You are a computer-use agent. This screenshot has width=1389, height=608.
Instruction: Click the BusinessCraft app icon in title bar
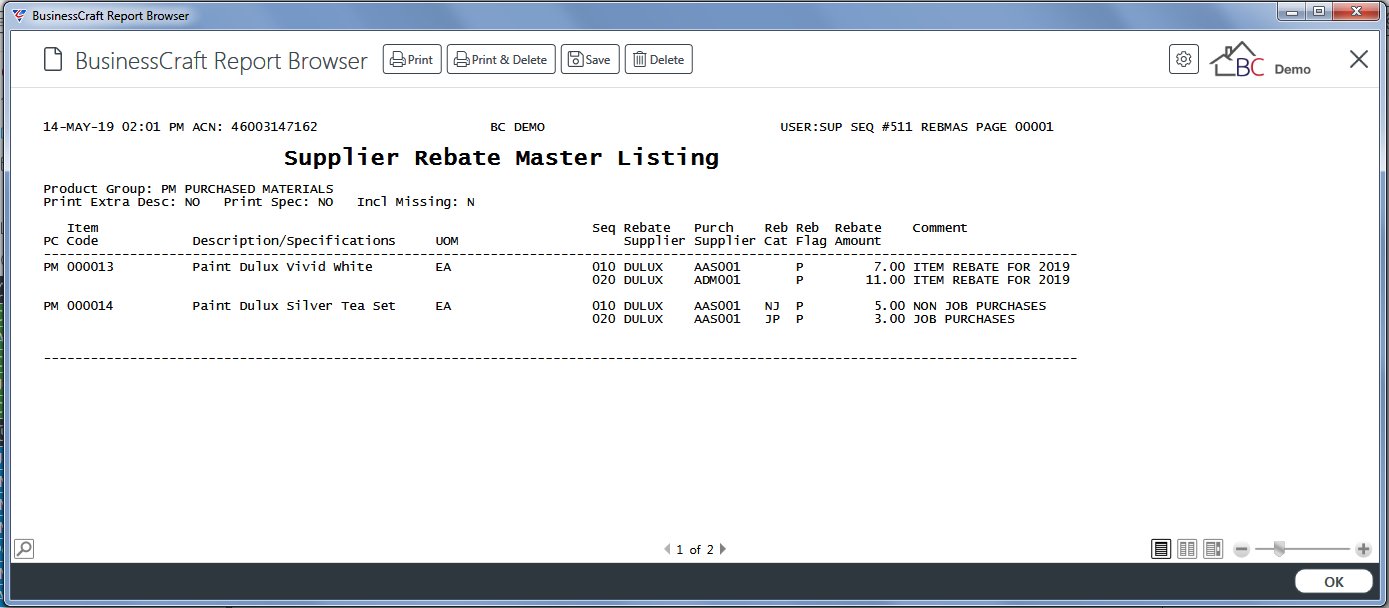pyautogui.click(x=19, y=15)
